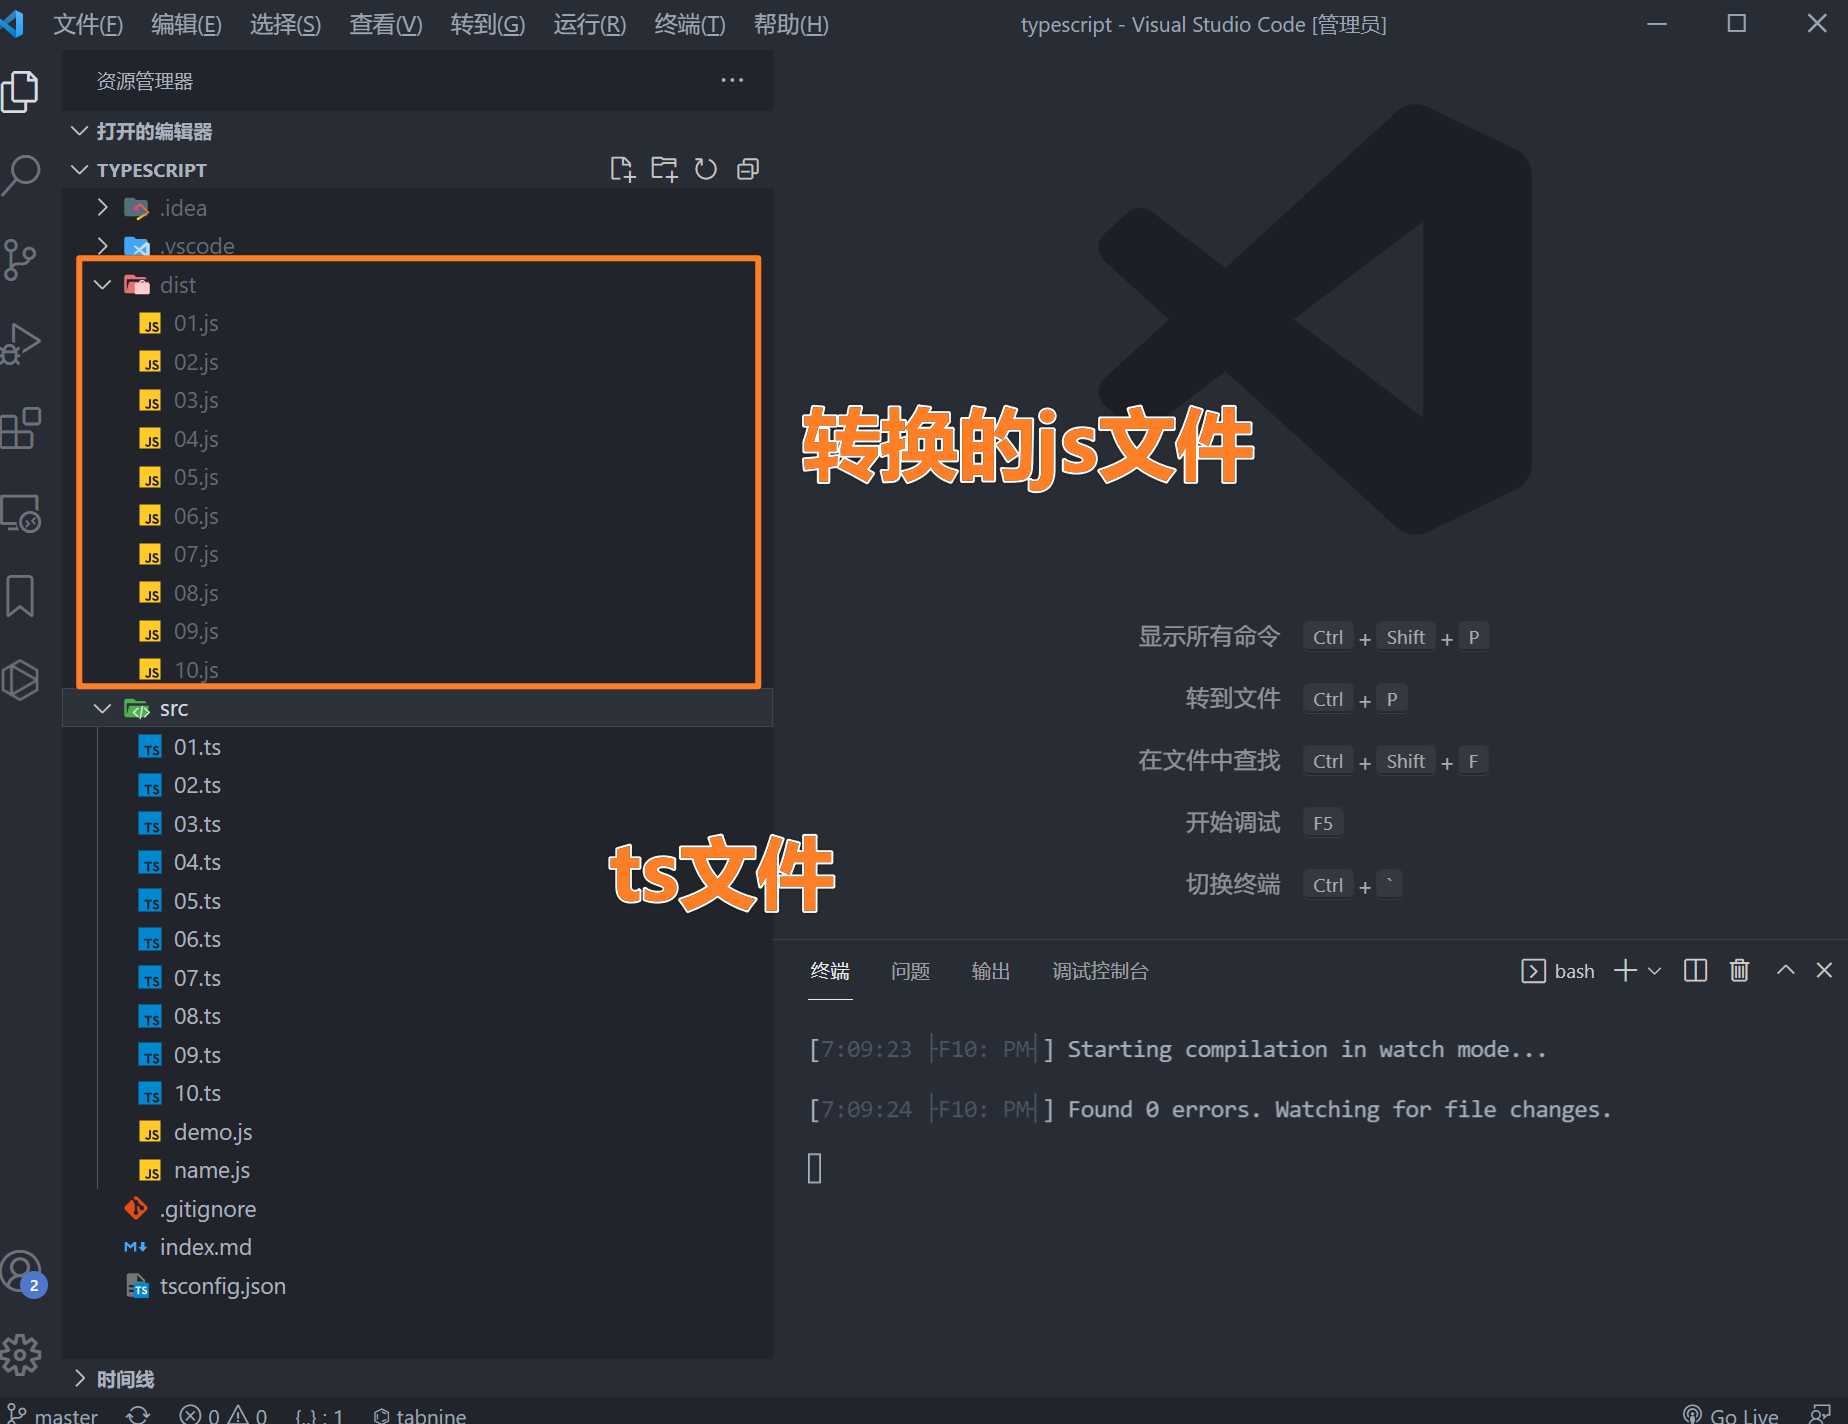Click the sync changes icon in status bar

pyautogui.click(x=138, y=1414)
